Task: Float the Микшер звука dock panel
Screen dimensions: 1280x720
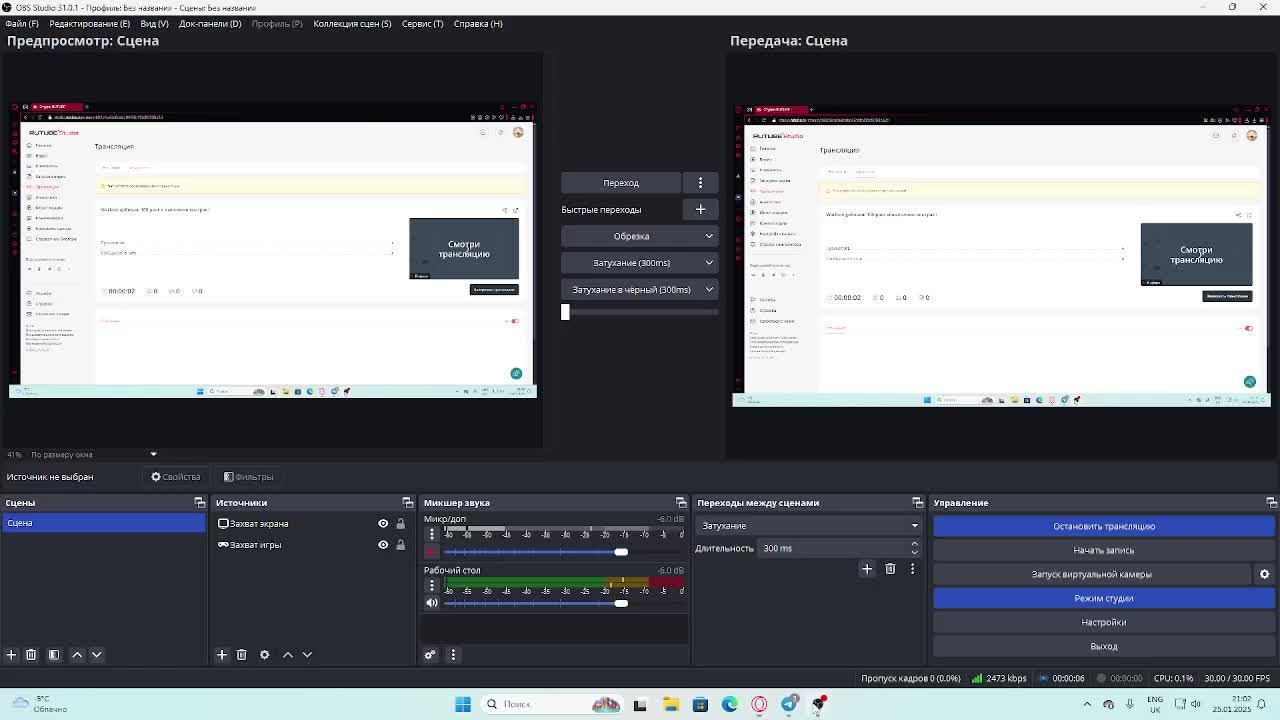Action: (681, 503)
